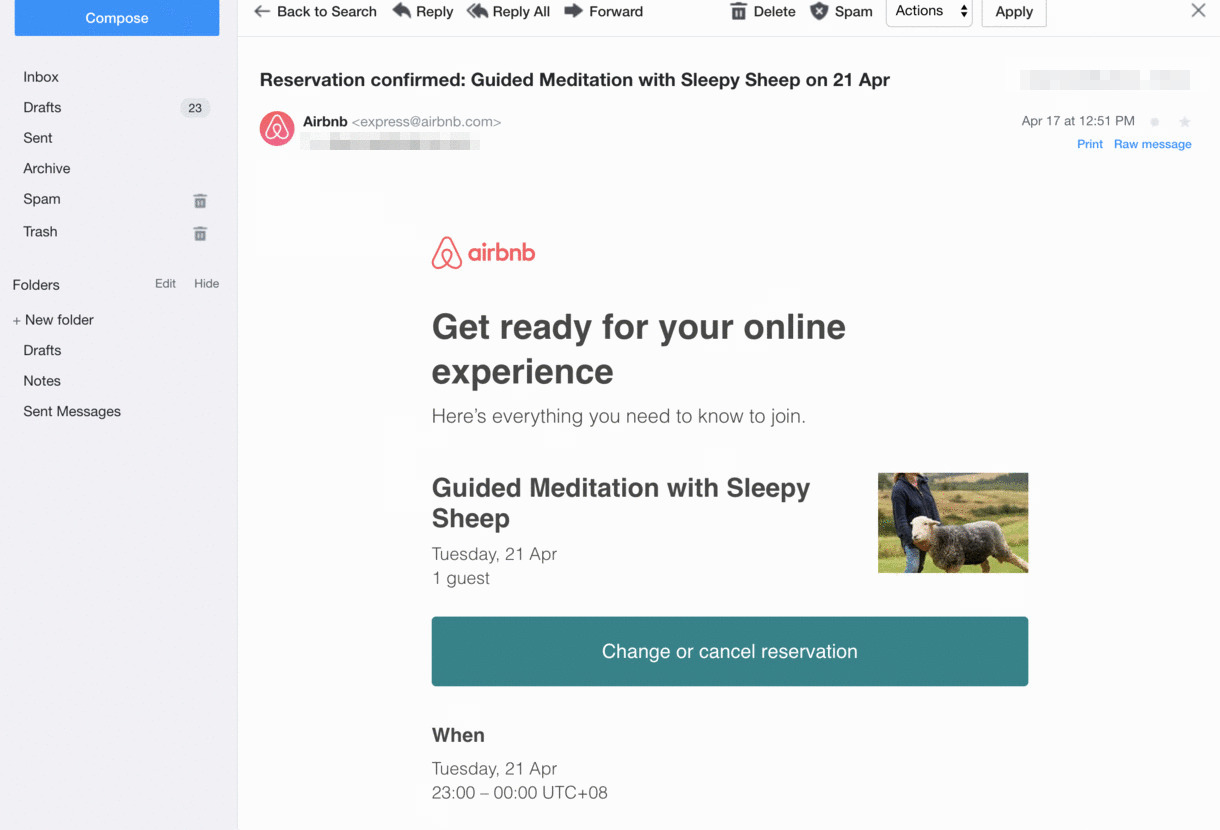
Task: Click the sheep experience thumbnail
Action: tap(952, 523)
